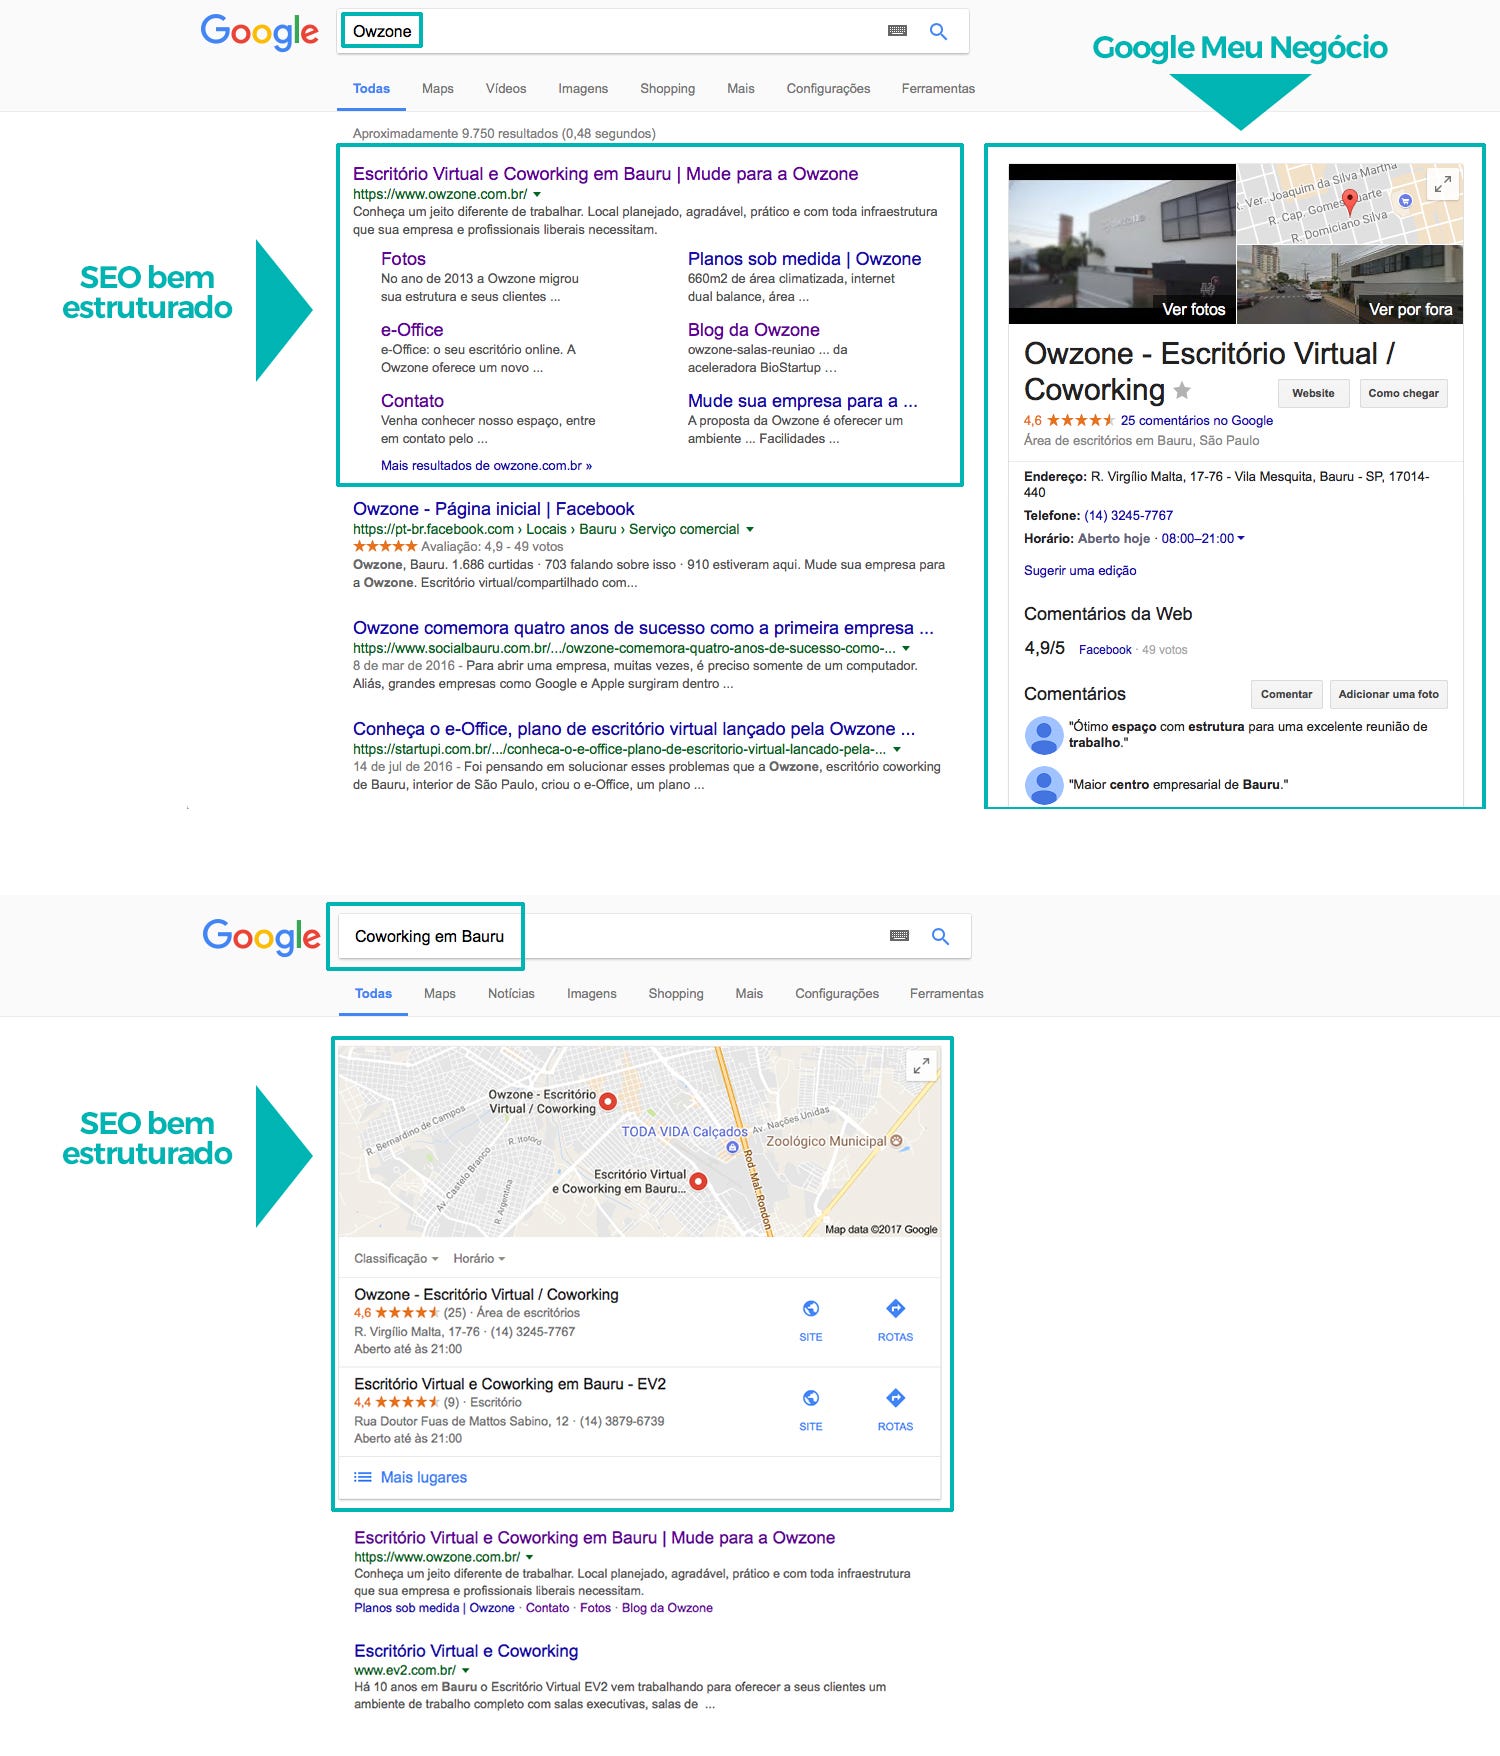Click the Website button in knowledge panel
Viewport: 1500px width, 1756px height.
pos(1313,394)
